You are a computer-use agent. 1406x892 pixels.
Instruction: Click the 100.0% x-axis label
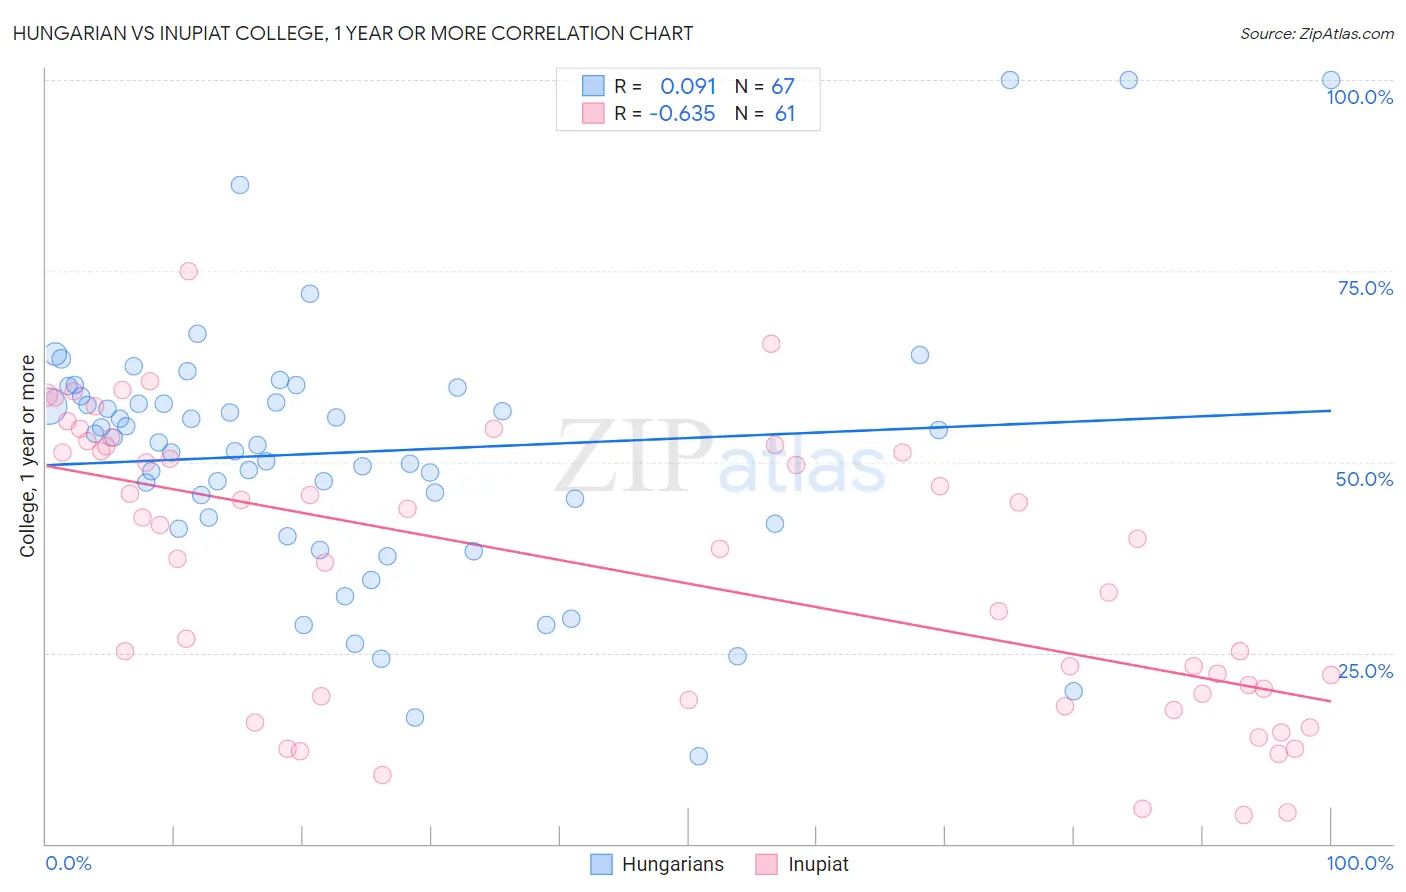point(1360,863)
